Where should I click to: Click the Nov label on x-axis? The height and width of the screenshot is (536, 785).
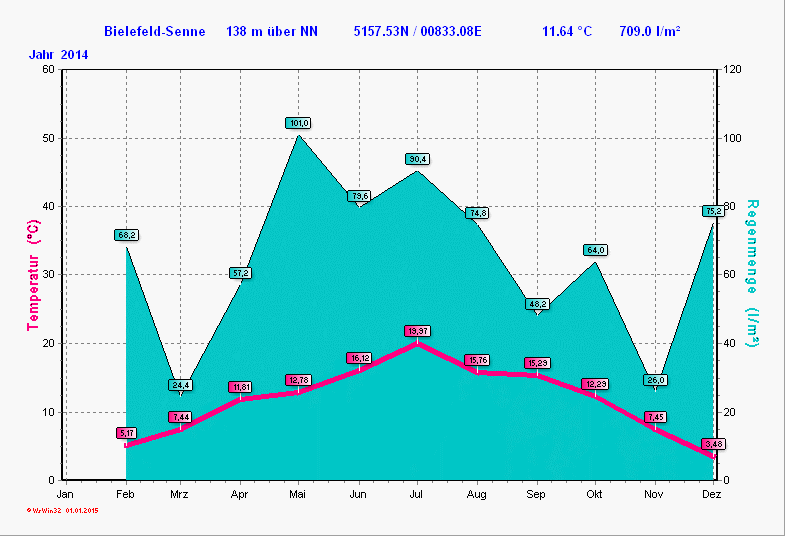[x=654, y=494]
